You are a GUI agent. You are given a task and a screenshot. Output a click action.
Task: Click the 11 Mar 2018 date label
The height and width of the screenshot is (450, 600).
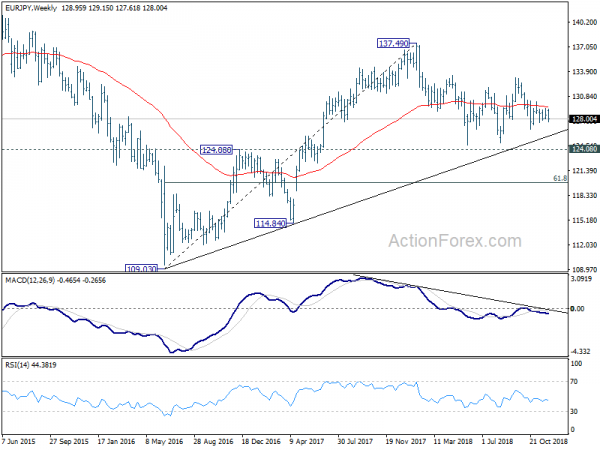[453, 441]
